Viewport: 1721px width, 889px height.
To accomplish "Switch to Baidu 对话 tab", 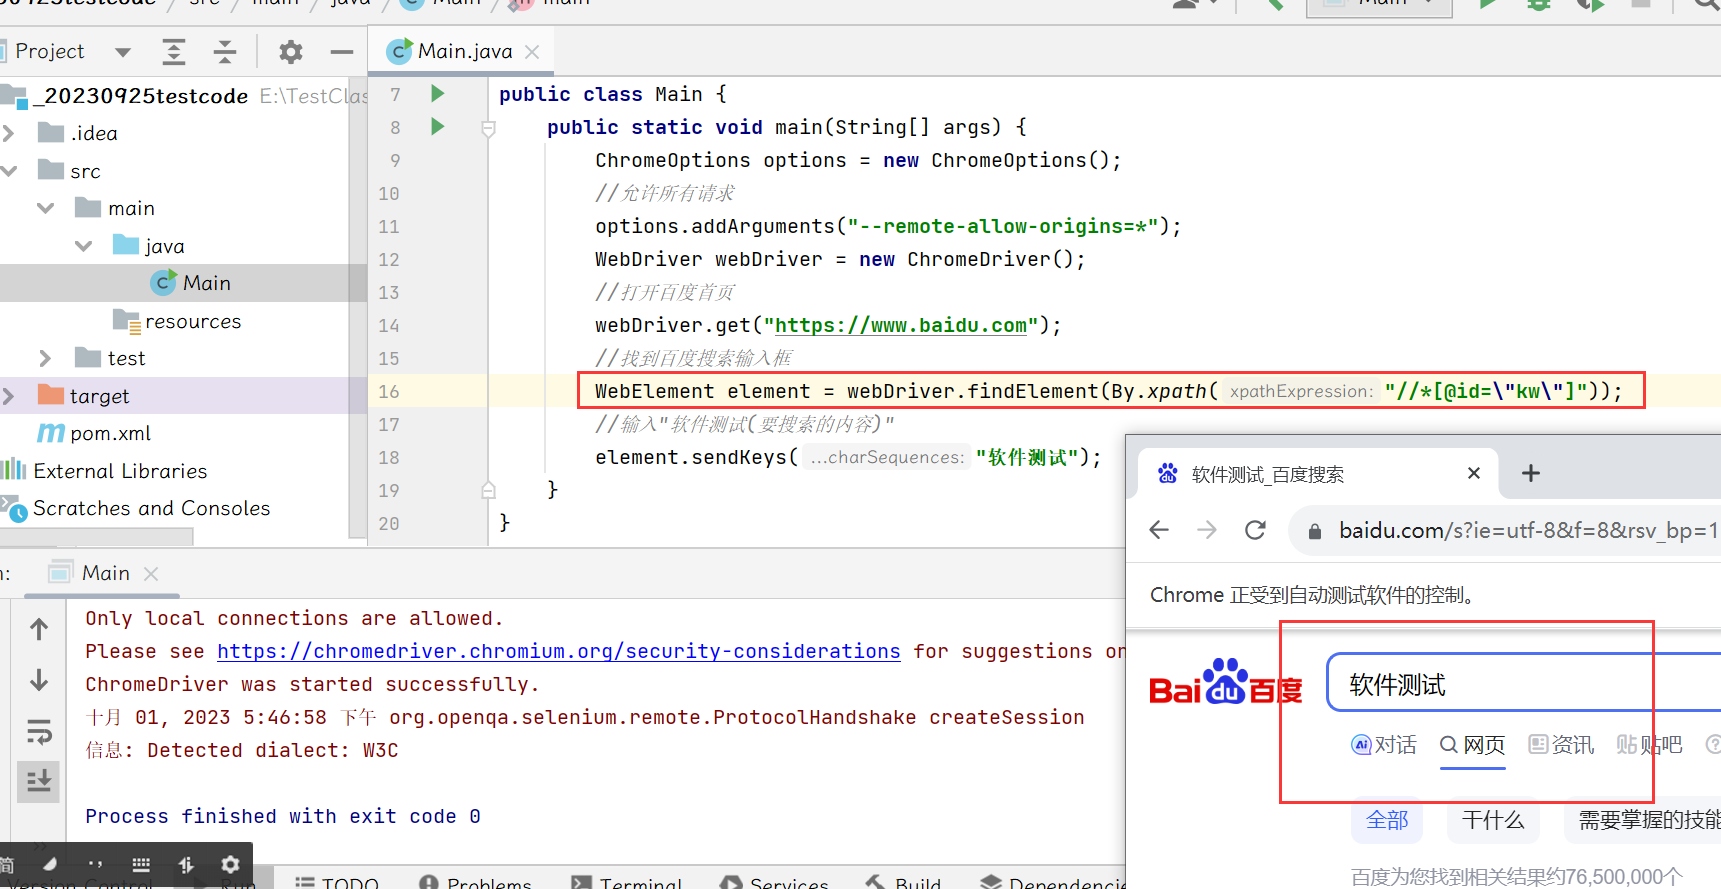I will (x=1384, y=745).
